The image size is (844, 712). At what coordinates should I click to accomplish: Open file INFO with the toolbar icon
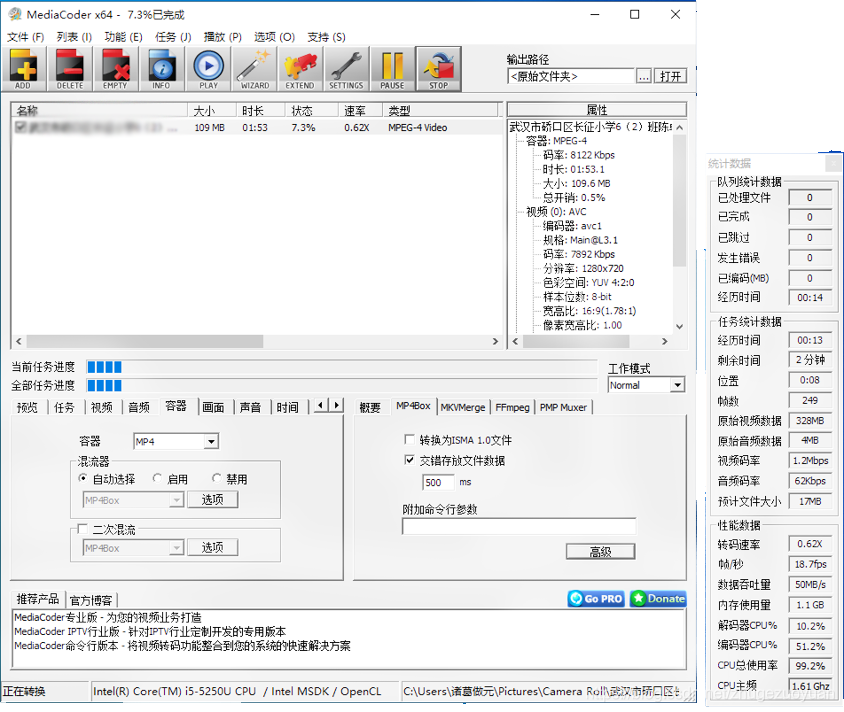161,68
